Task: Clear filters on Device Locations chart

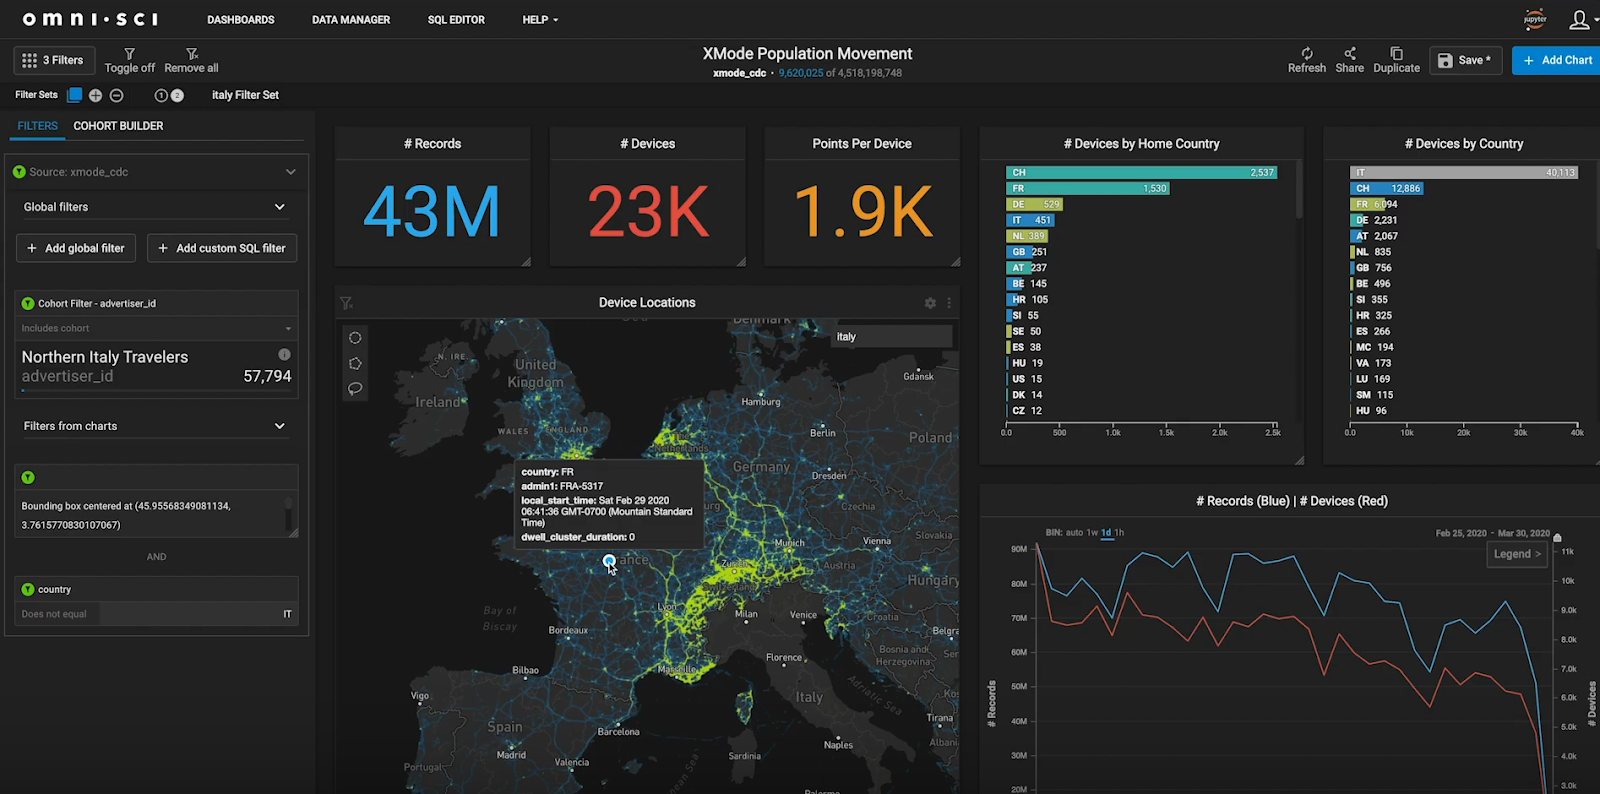Action: click(346, 303)
